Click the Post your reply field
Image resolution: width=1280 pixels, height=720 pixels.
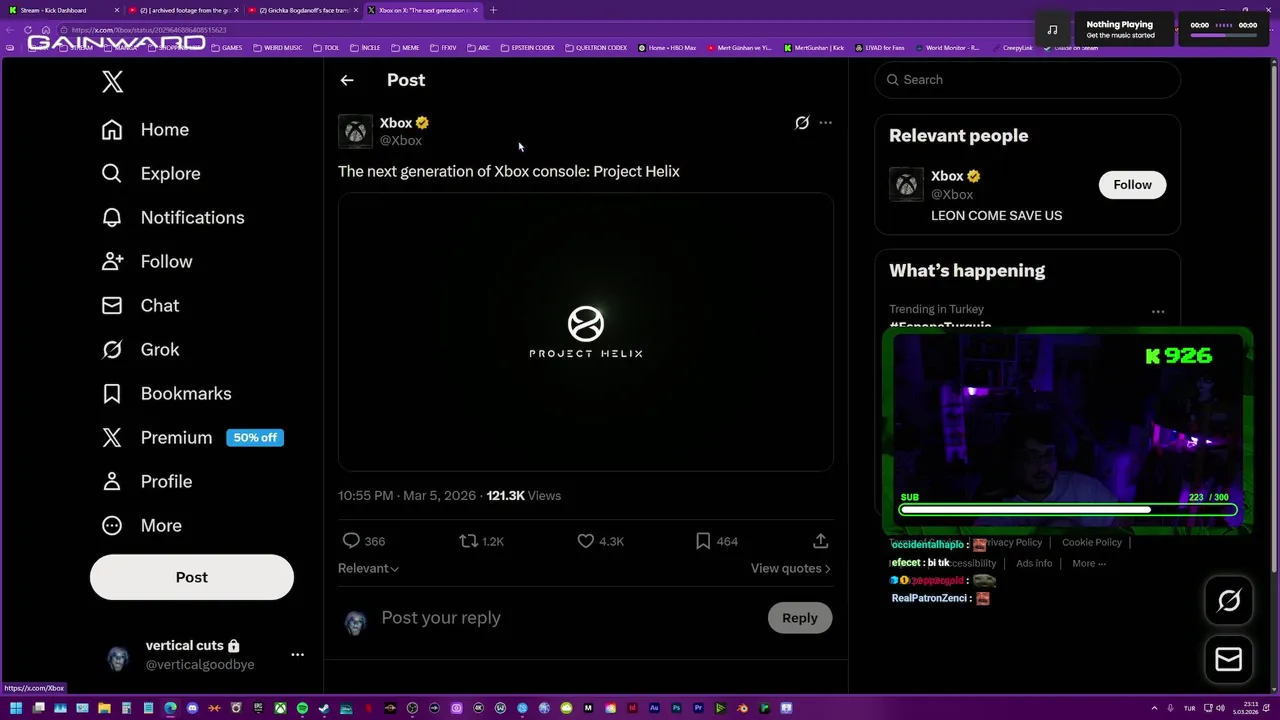click(570, 618)
